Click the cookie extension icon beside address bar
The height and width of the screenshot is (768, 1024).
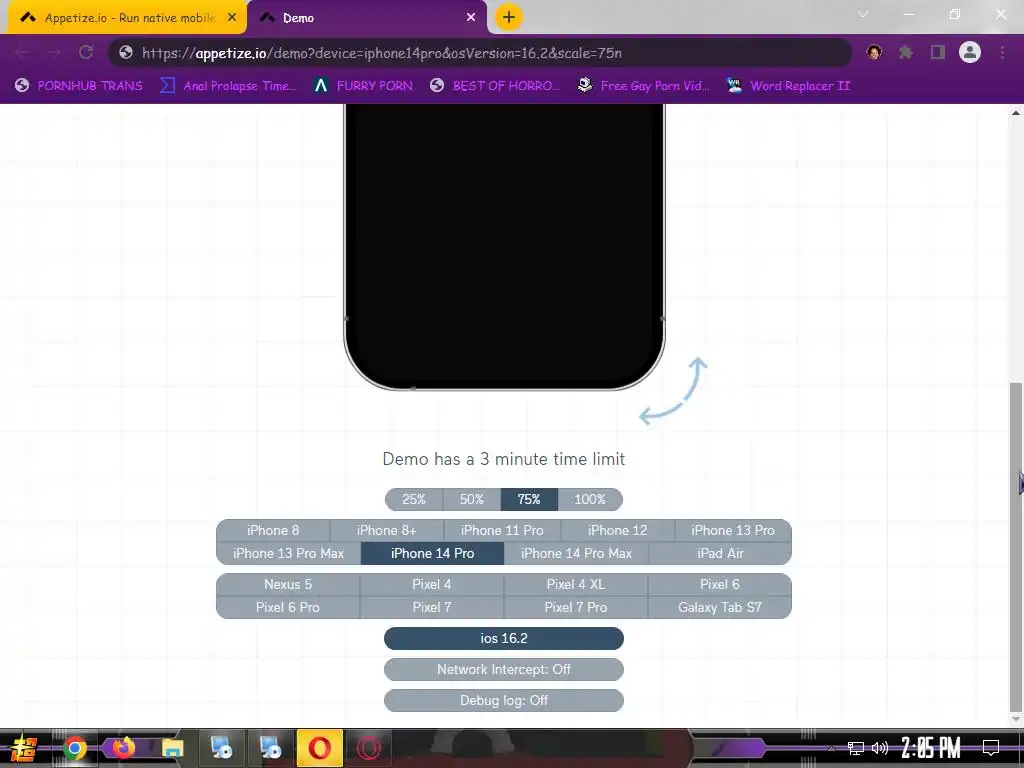[x=874, y=52]
